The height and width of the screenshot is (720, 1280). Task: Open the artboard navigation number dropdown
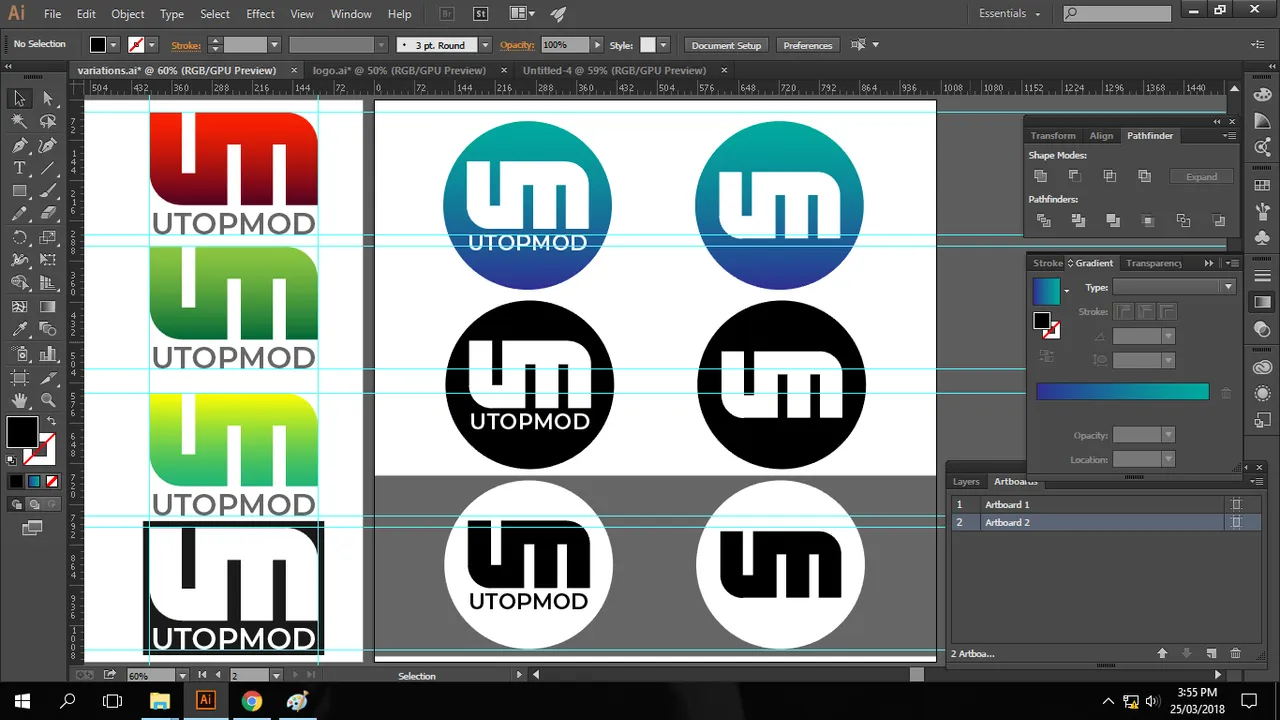276,676
